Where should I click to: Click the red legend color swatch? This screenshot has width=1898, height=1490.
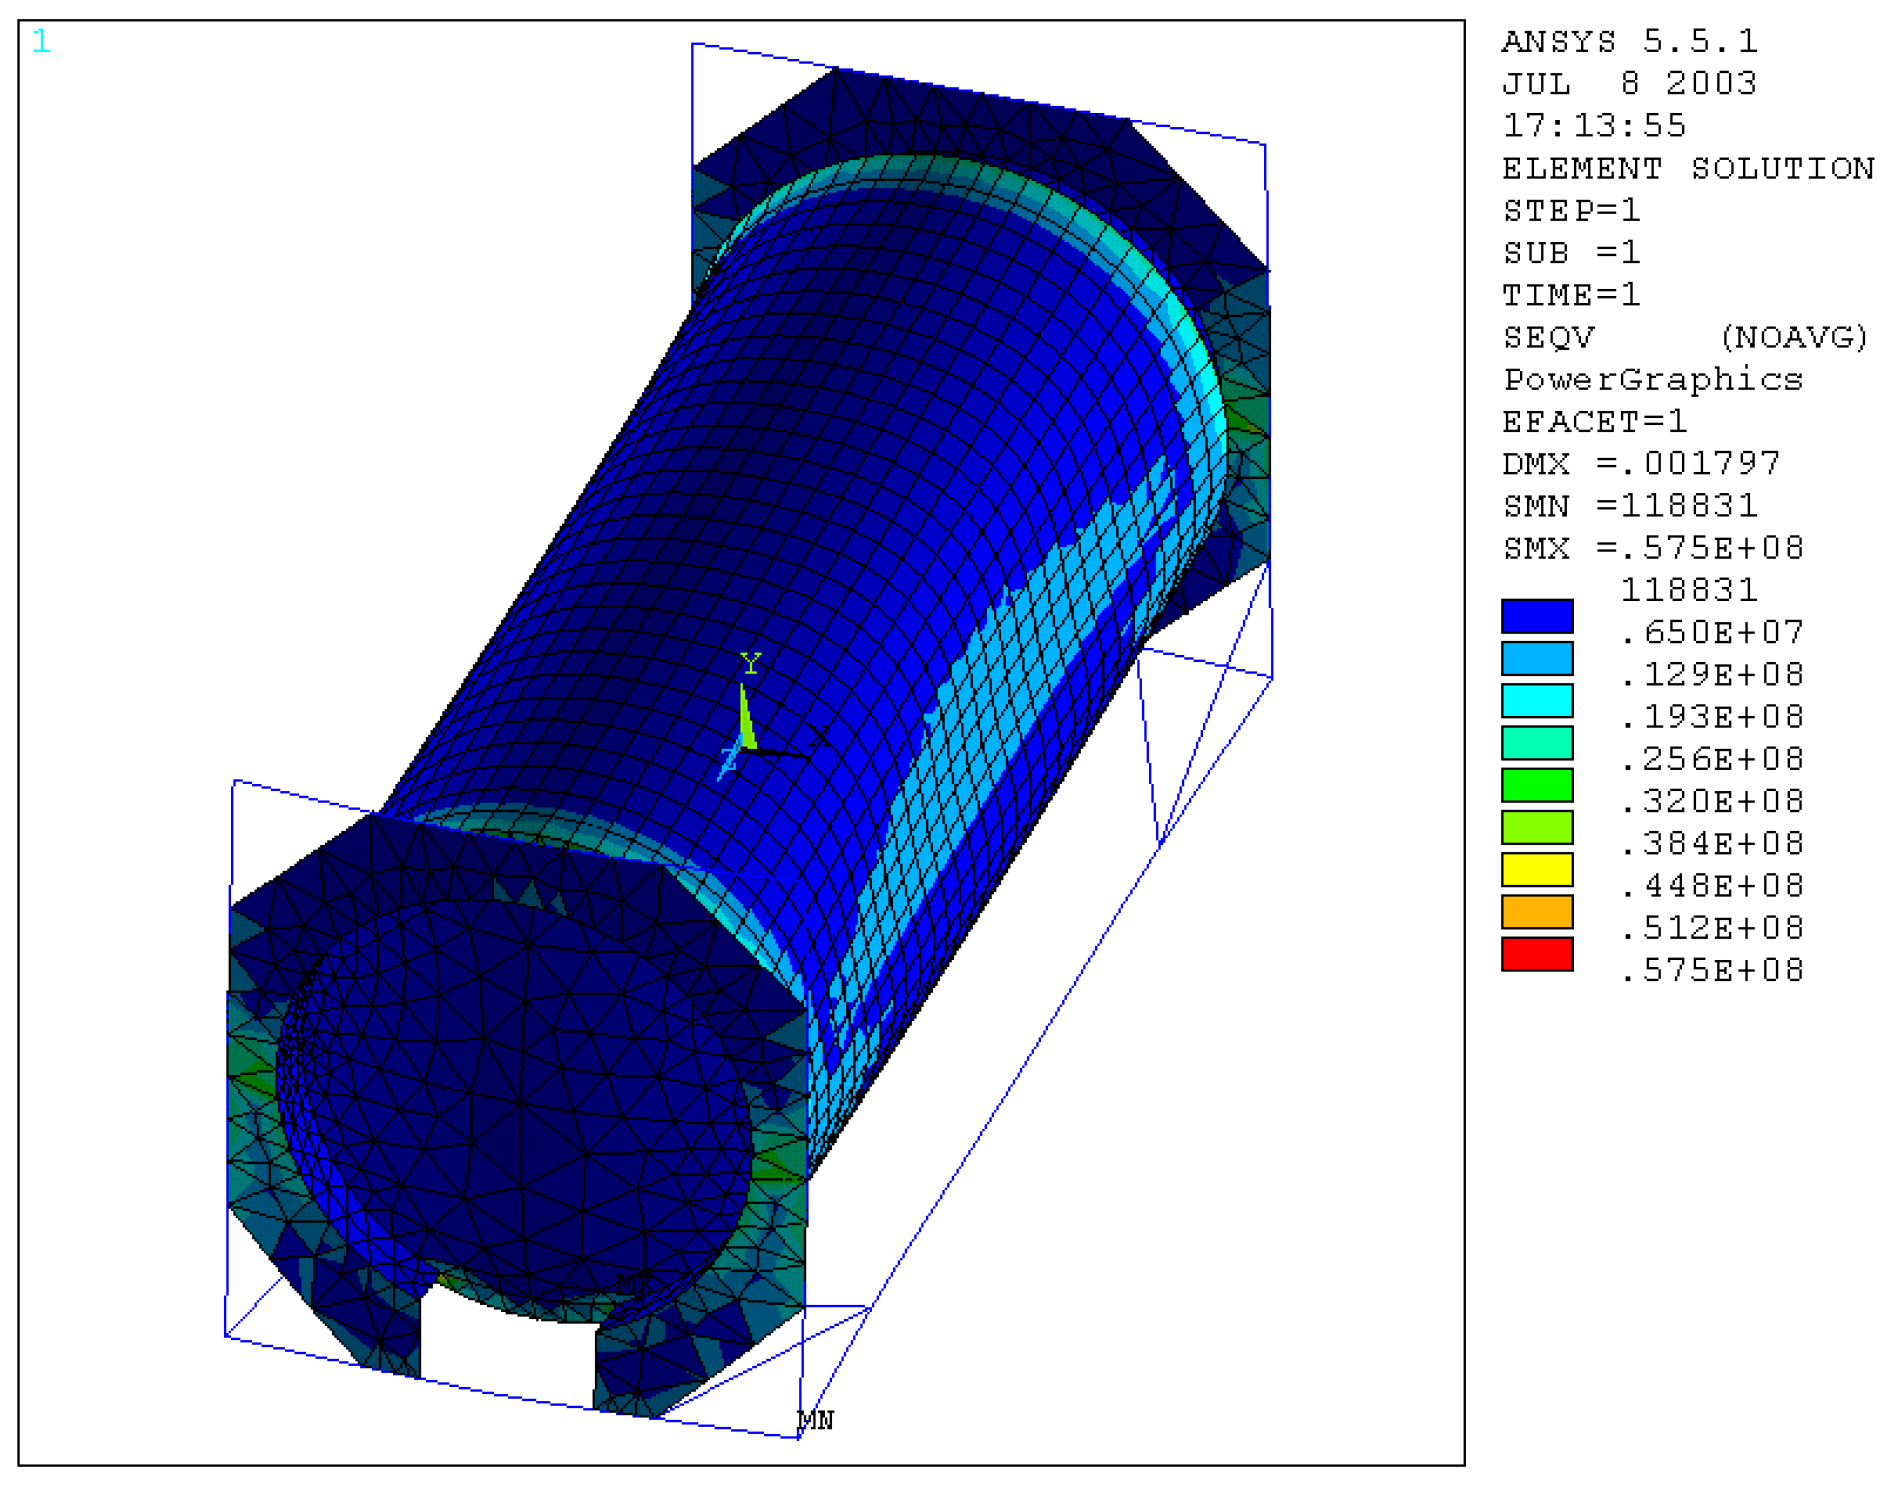[1536, 954]
